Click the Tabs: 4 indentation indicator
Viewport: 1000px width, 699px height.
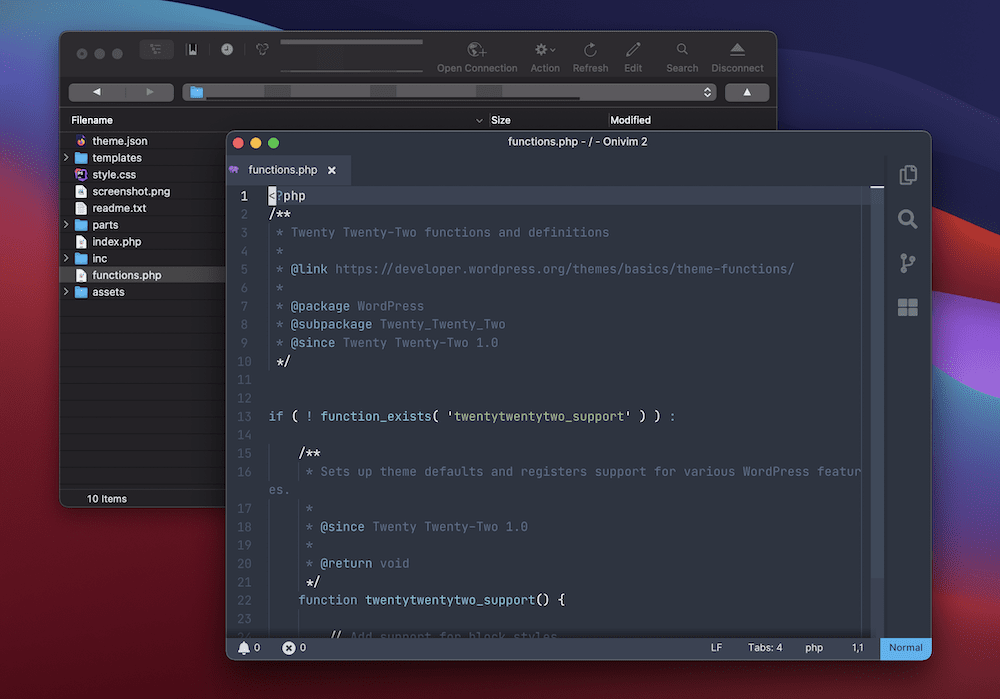(765, 648)
